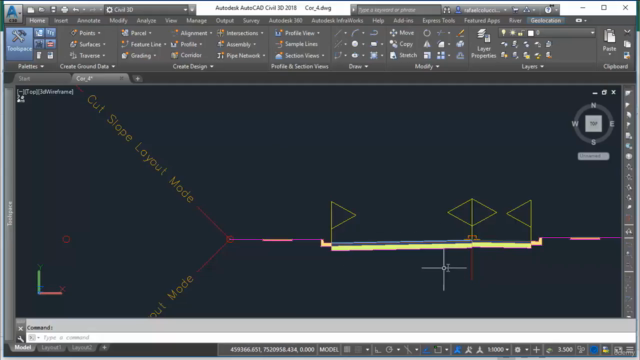Select the Arc draw tool
The image size is (640, 360).
(x=355, y=33)
